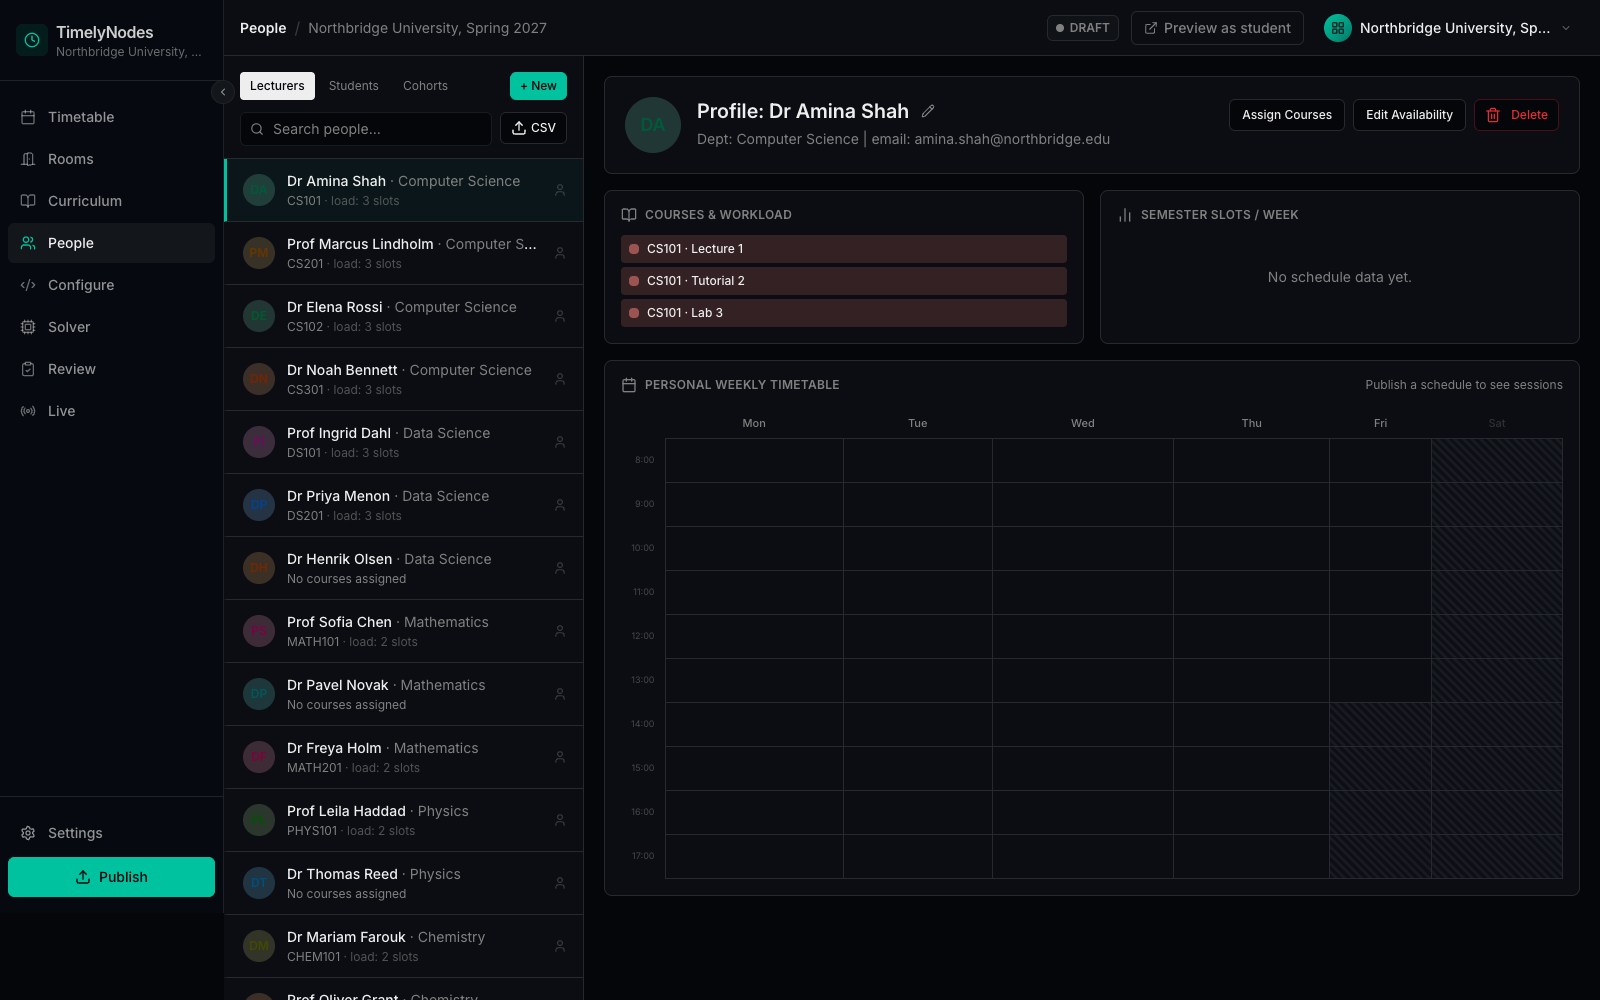
Task: Click TimelyNodes clock logo
Action: pyautogui.click(x=32, y=40)
